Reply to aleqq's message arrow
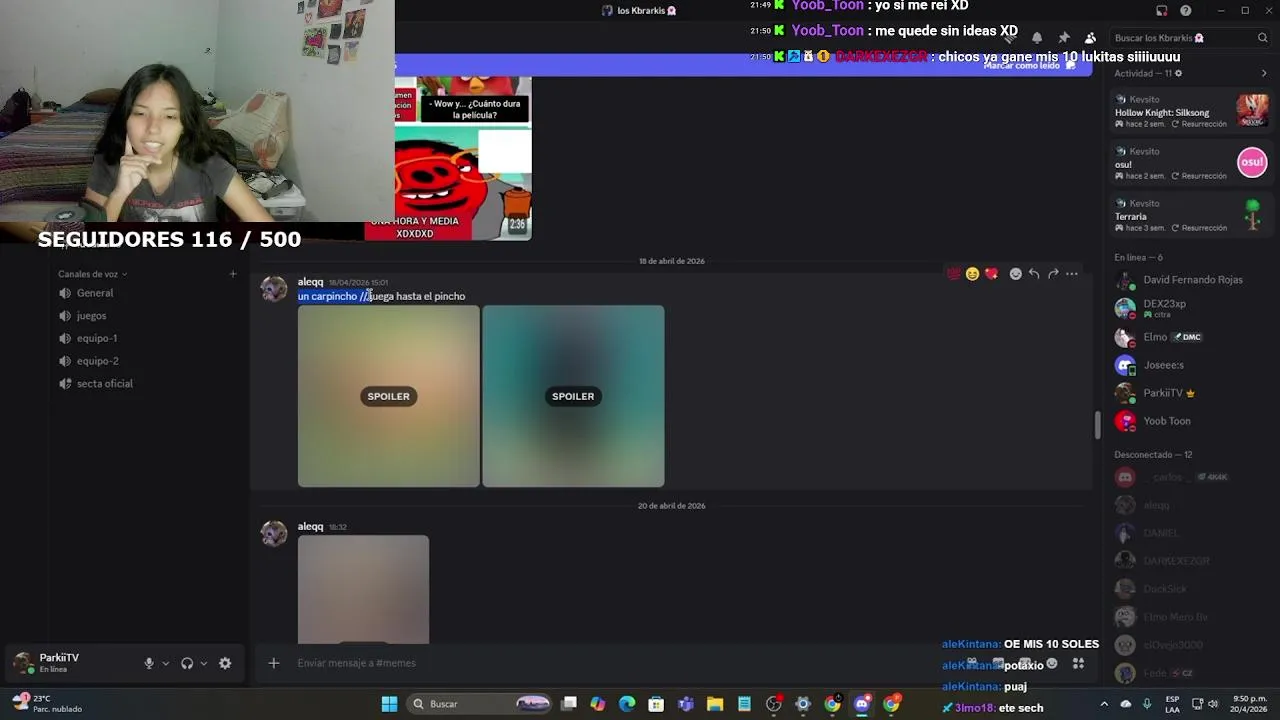Viewport: 1280px width, 720px height. click(1034, 274)
